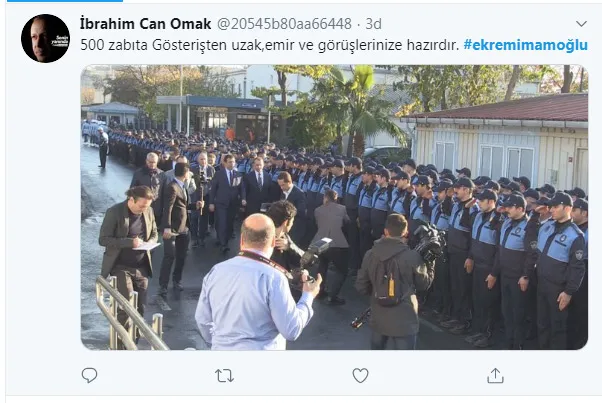Click the man in light blue shirt in photo

tap(255, 288)
